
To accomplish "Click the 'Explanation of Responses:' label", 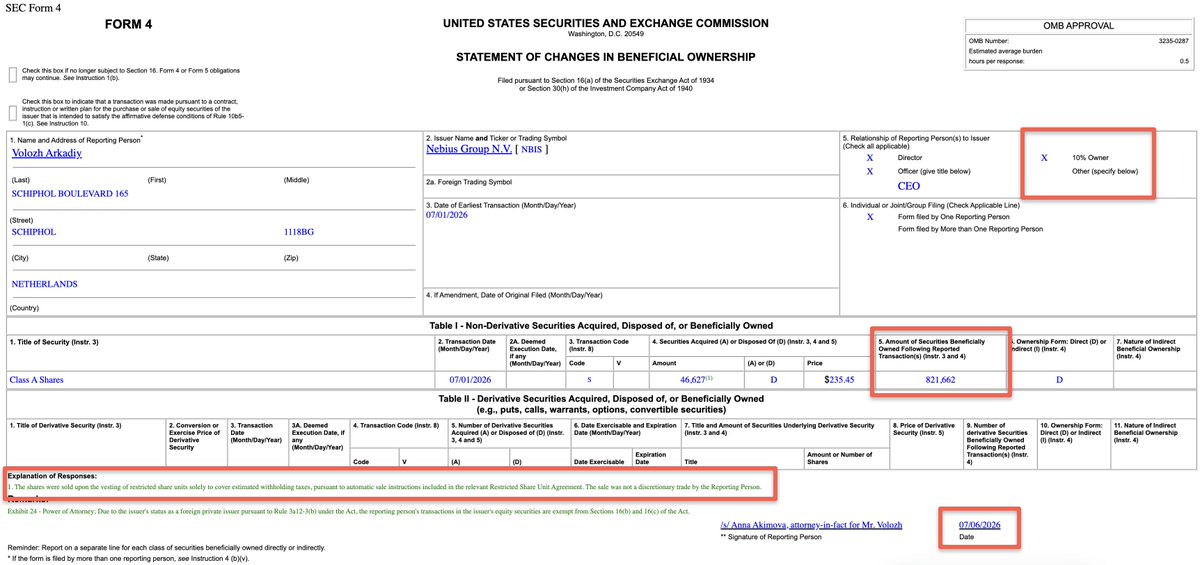I will click(51, 476).
